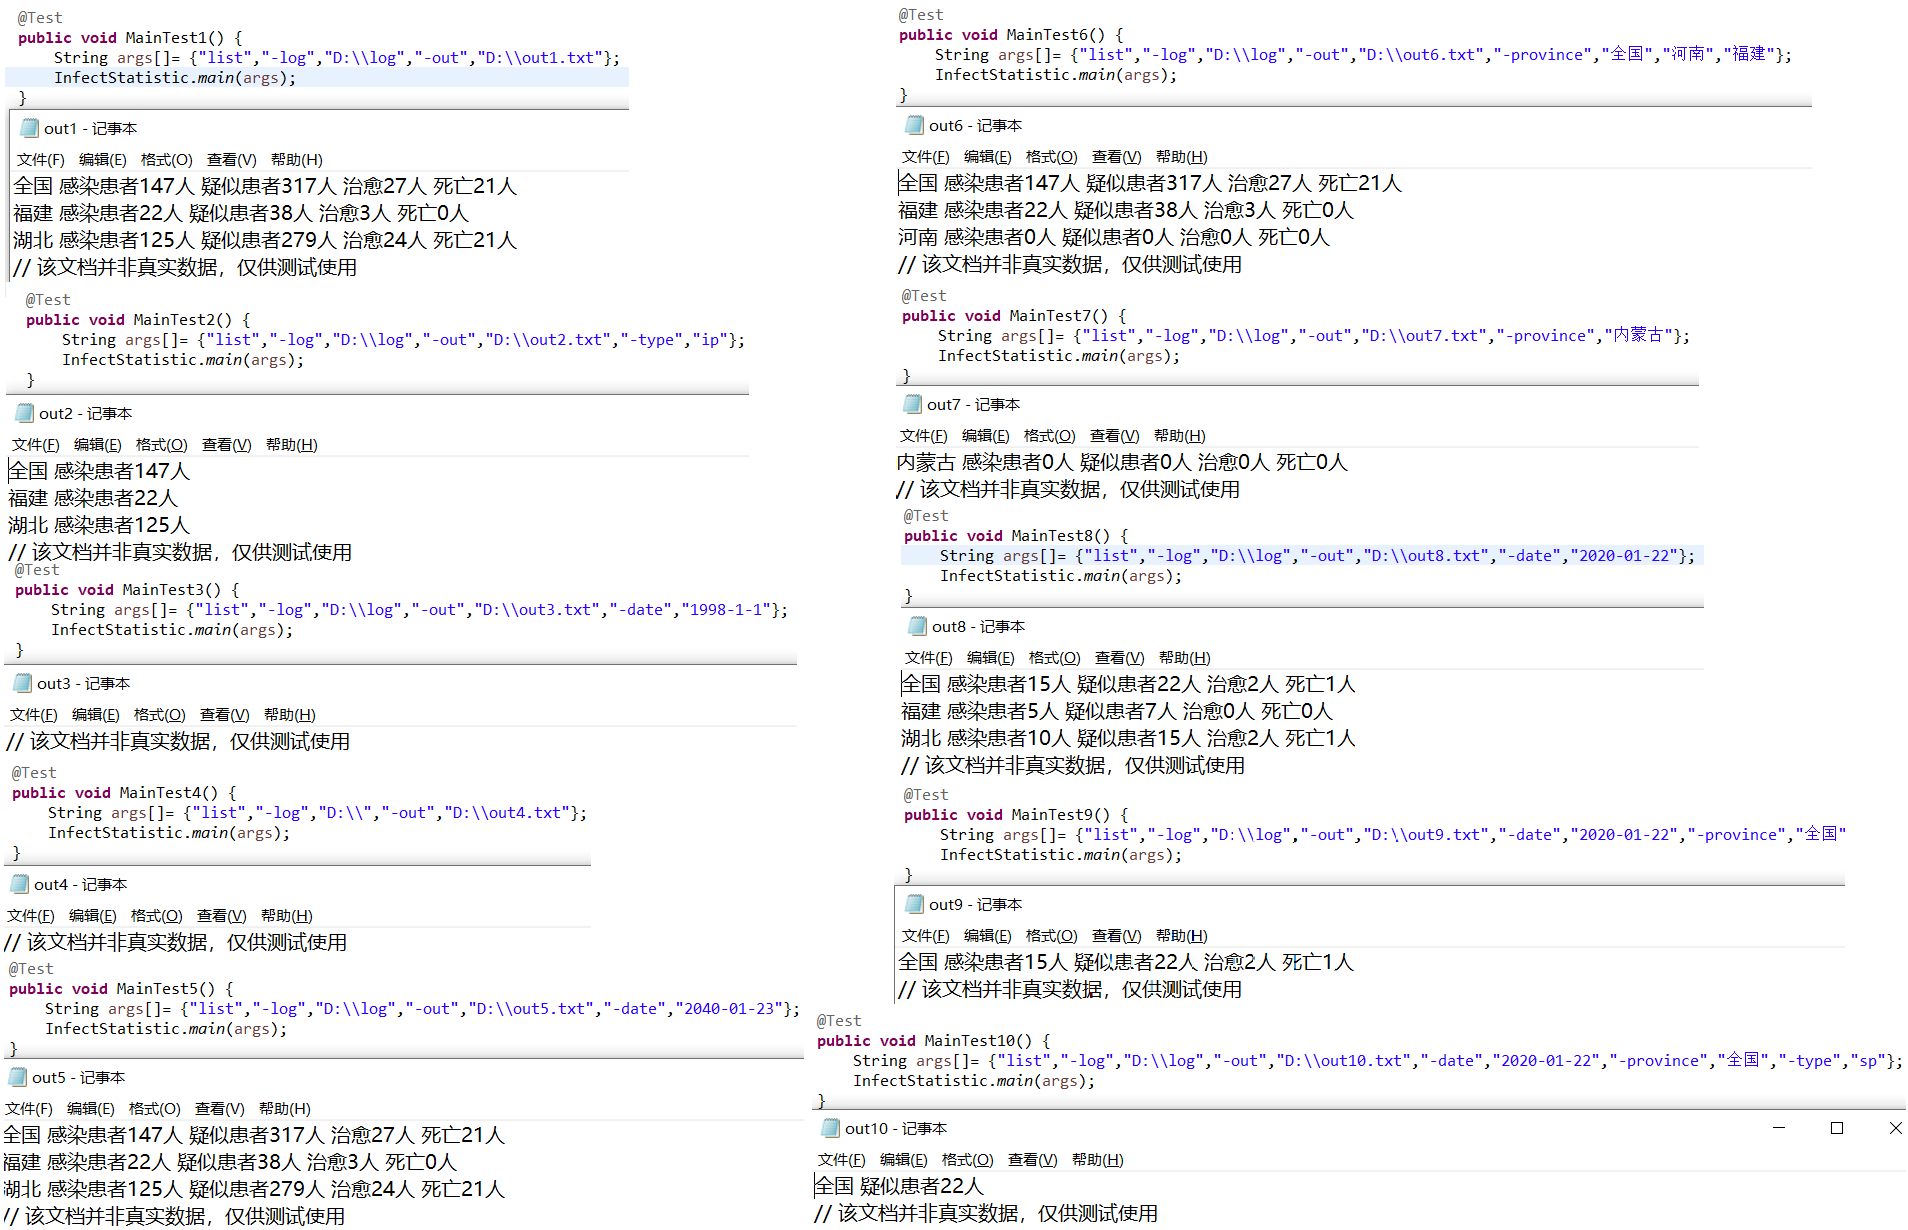
Task: Click the Notepad icon of the out9 window
Action: pyautogui.click(x=915, y=904)
